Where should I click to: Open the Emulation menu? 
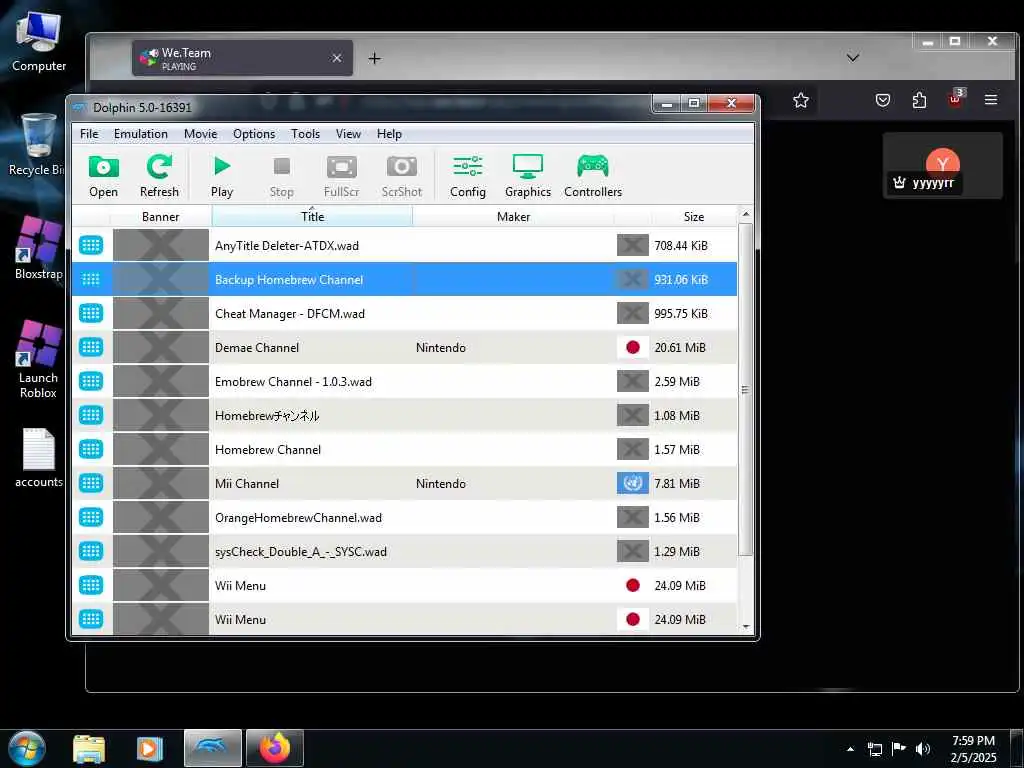coord(140,134)
